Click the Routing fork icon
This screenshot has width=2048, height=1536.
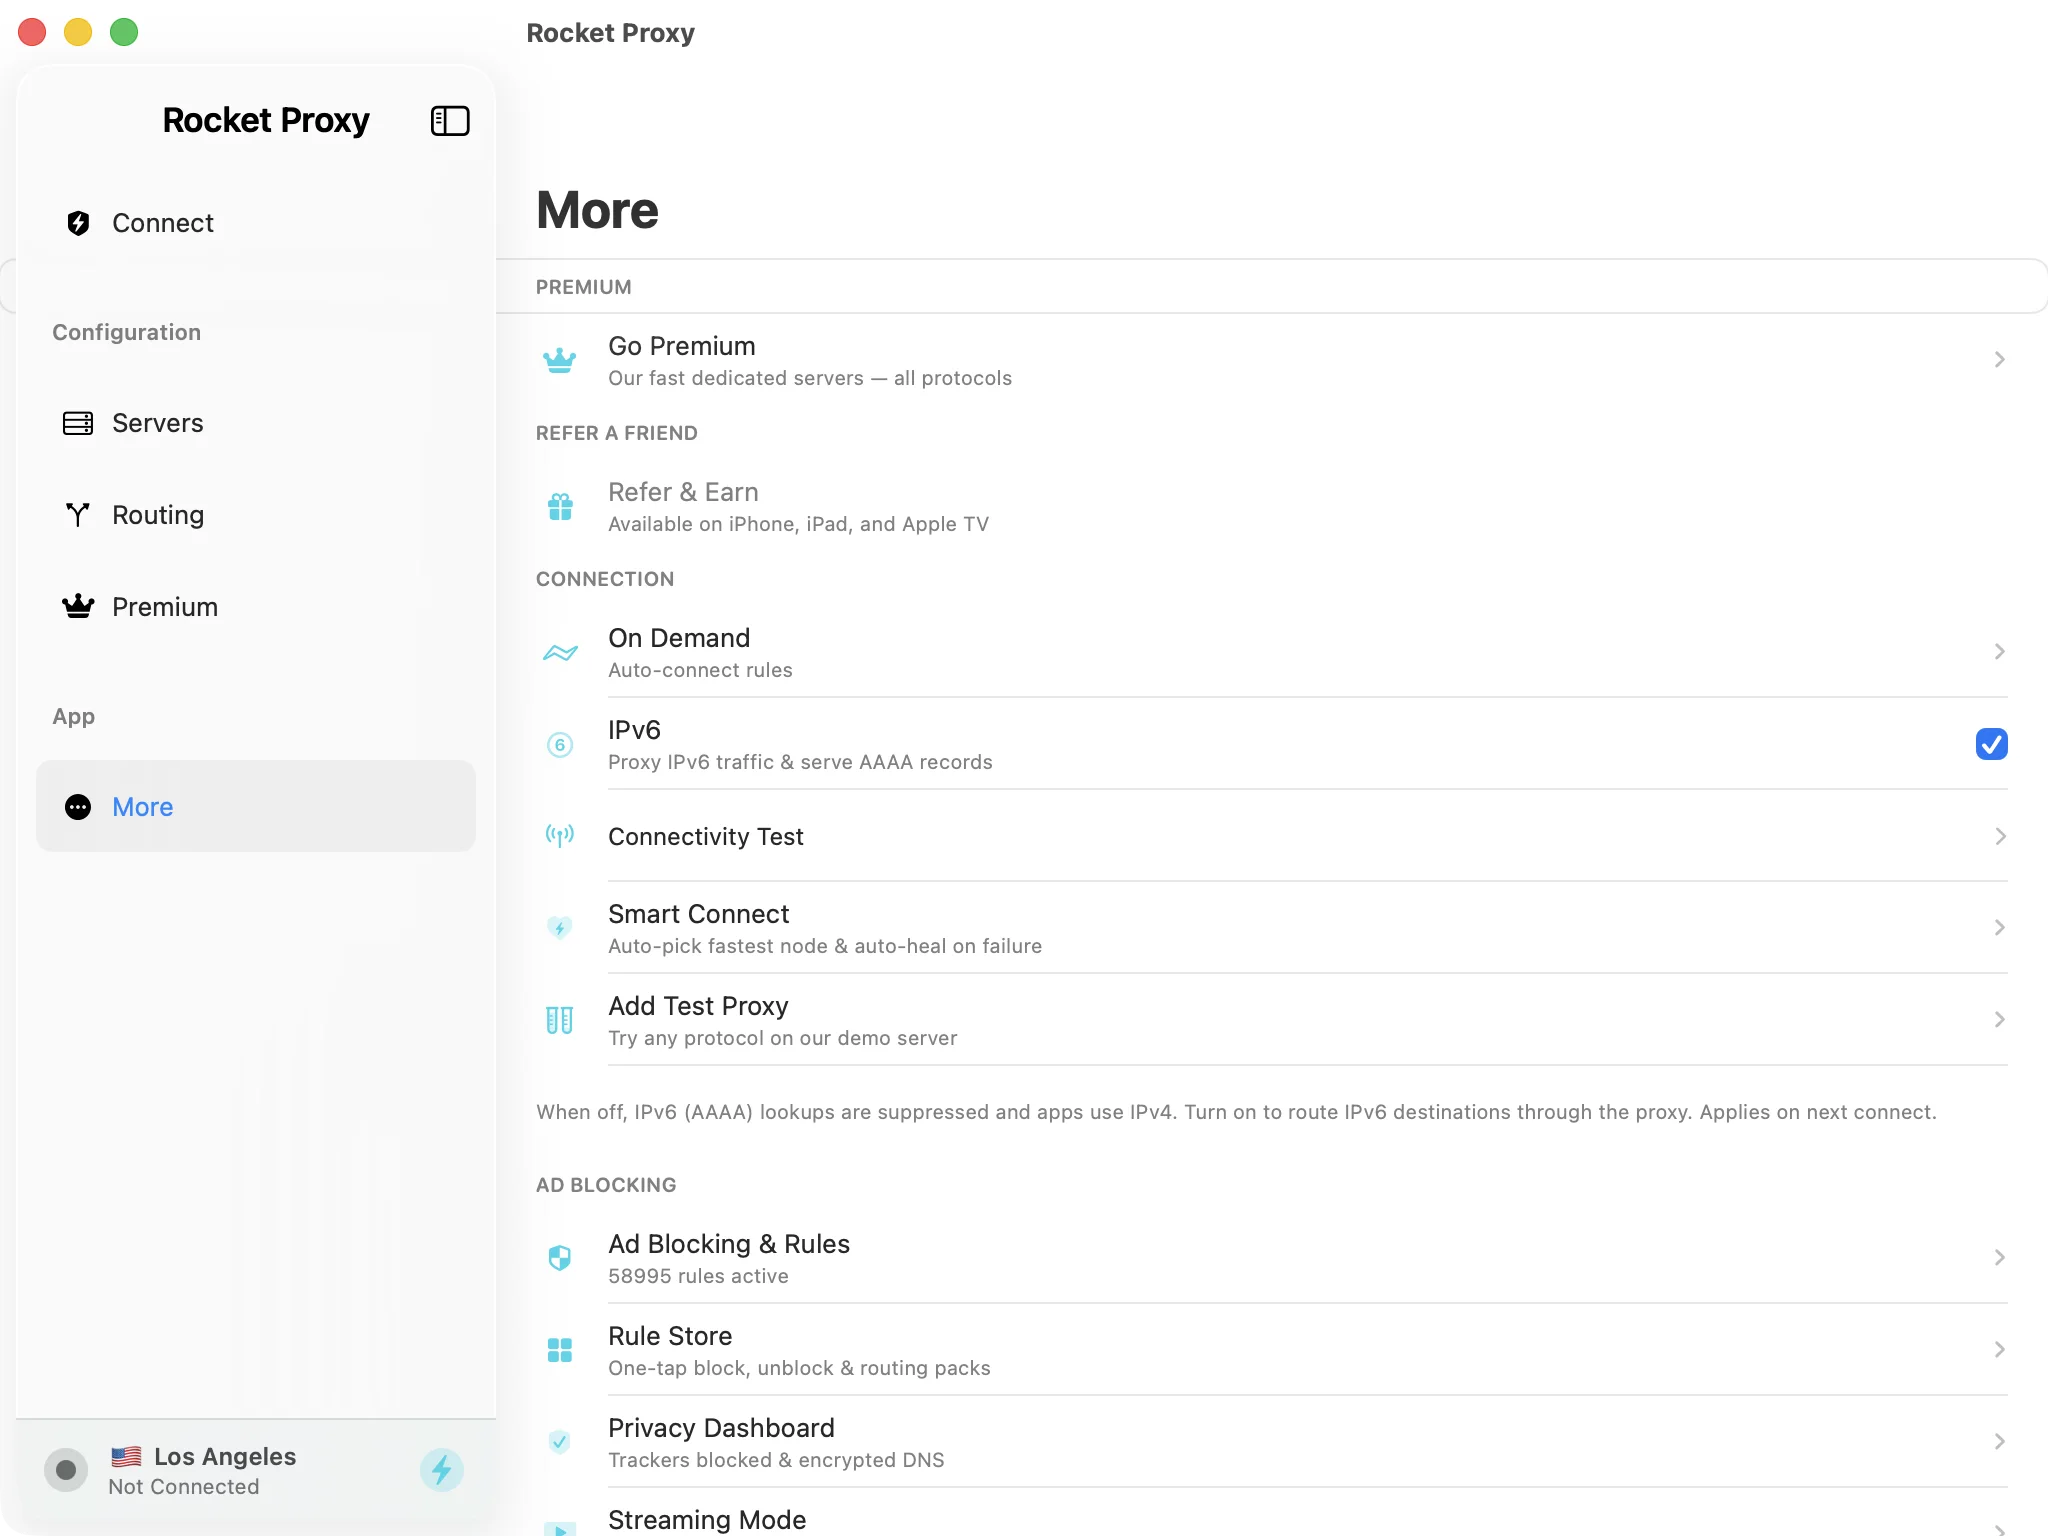(78, 515)
